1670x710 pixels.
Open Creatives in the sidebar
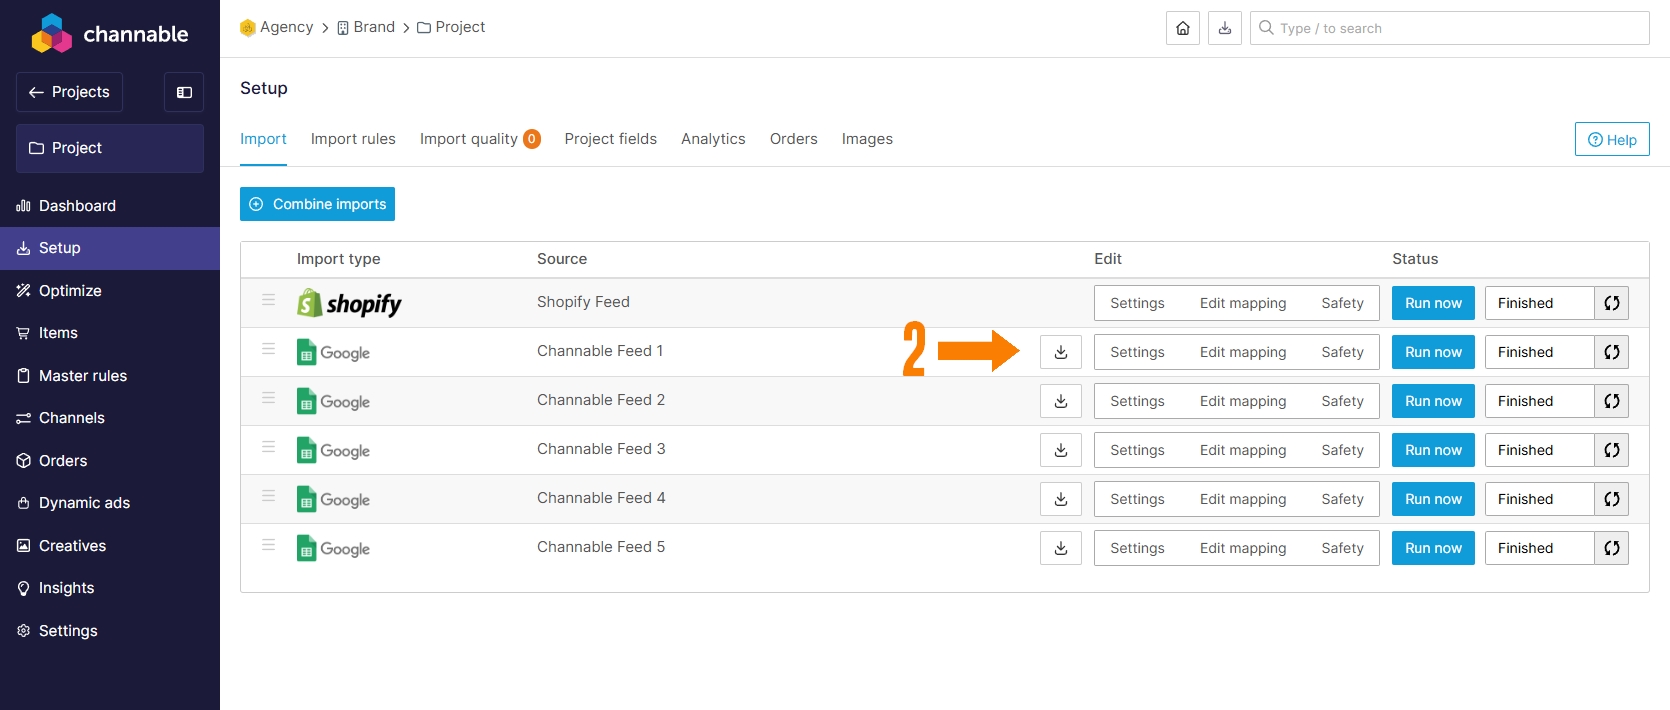(110, 546)
